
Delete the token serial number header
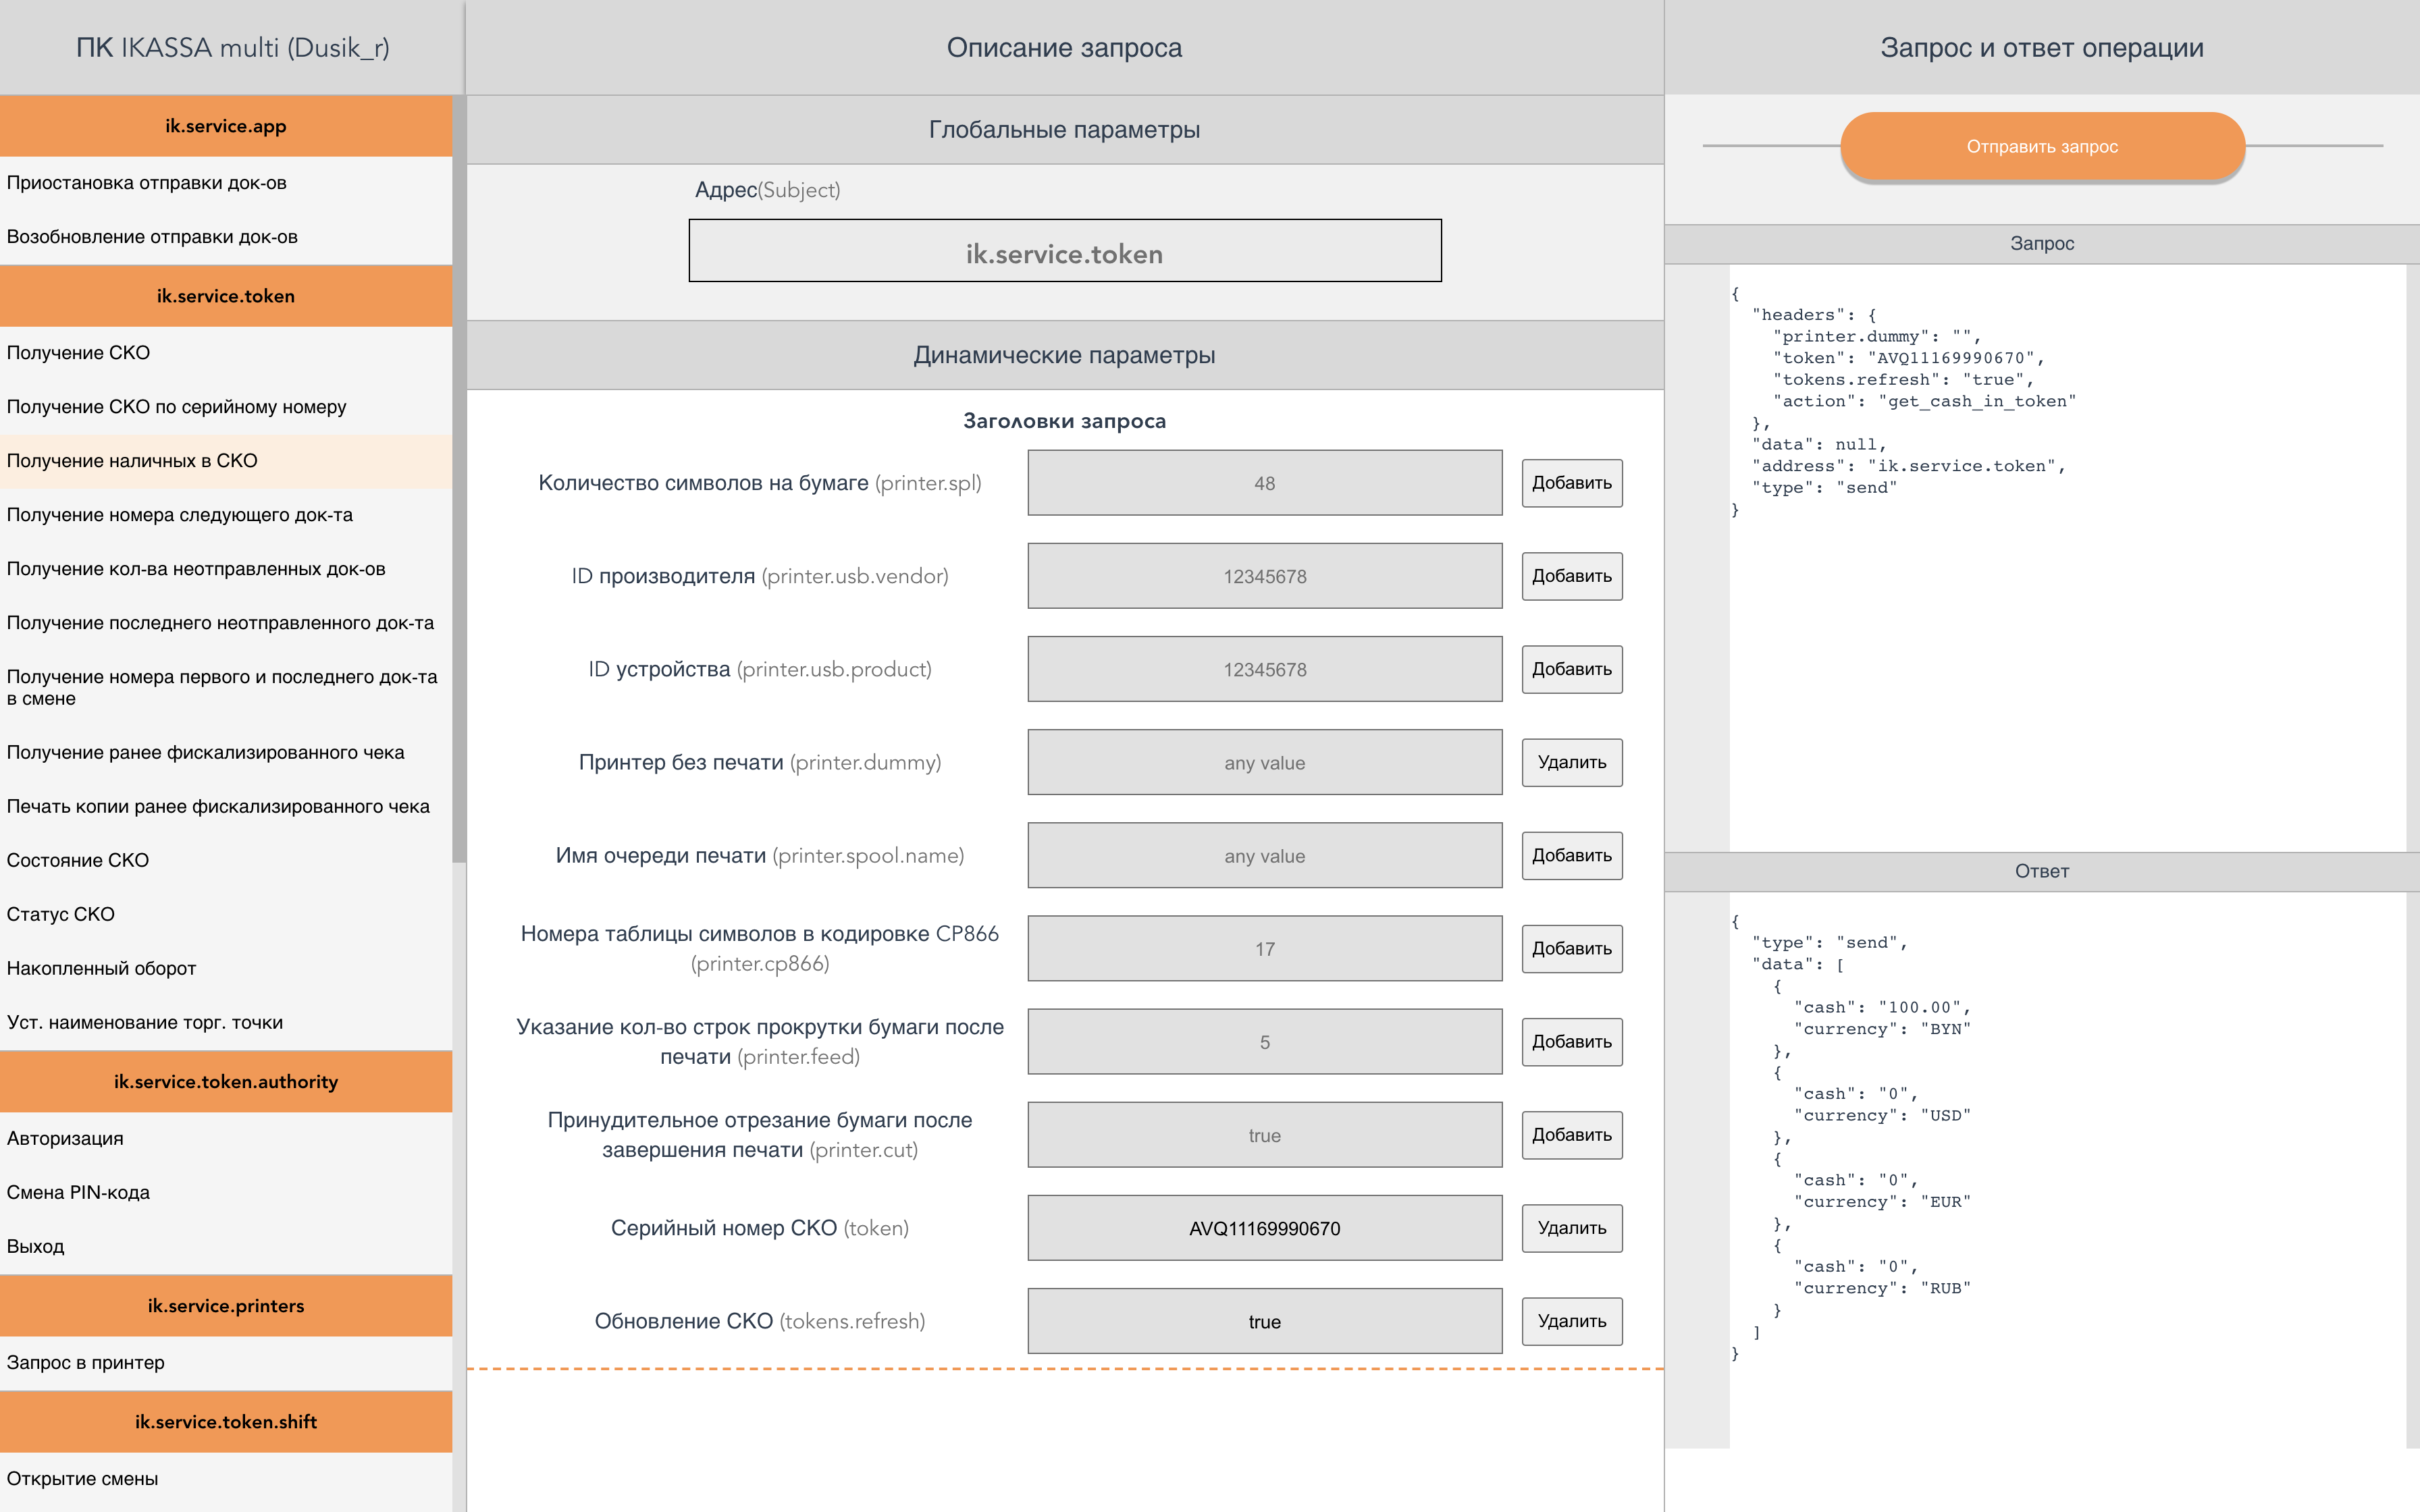pyautogui.click(x=1571, y=1228)
